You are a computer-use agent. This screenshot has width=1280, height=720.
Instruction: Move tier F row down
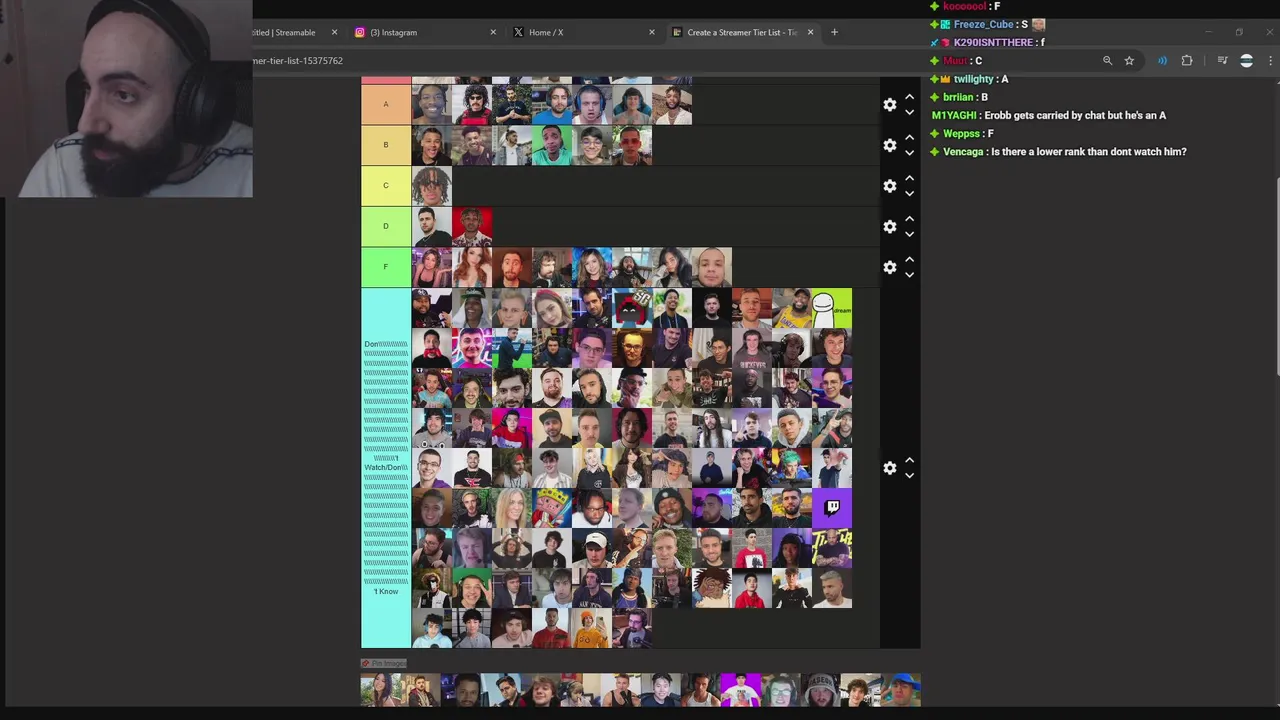coord(909,275)
